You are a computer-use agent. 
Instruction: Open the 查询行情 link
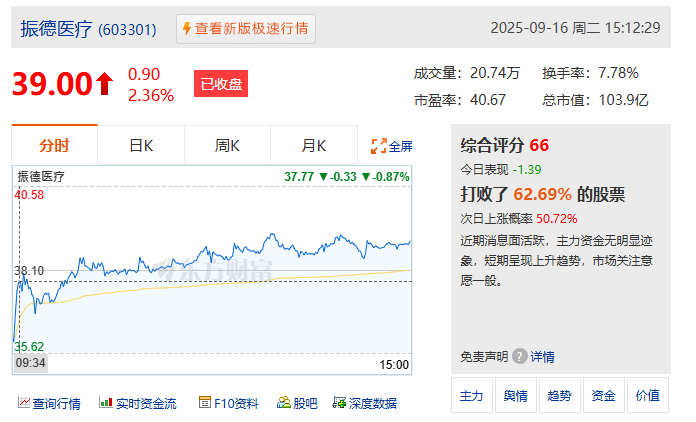pyautogui.click(x=57, y=403)
